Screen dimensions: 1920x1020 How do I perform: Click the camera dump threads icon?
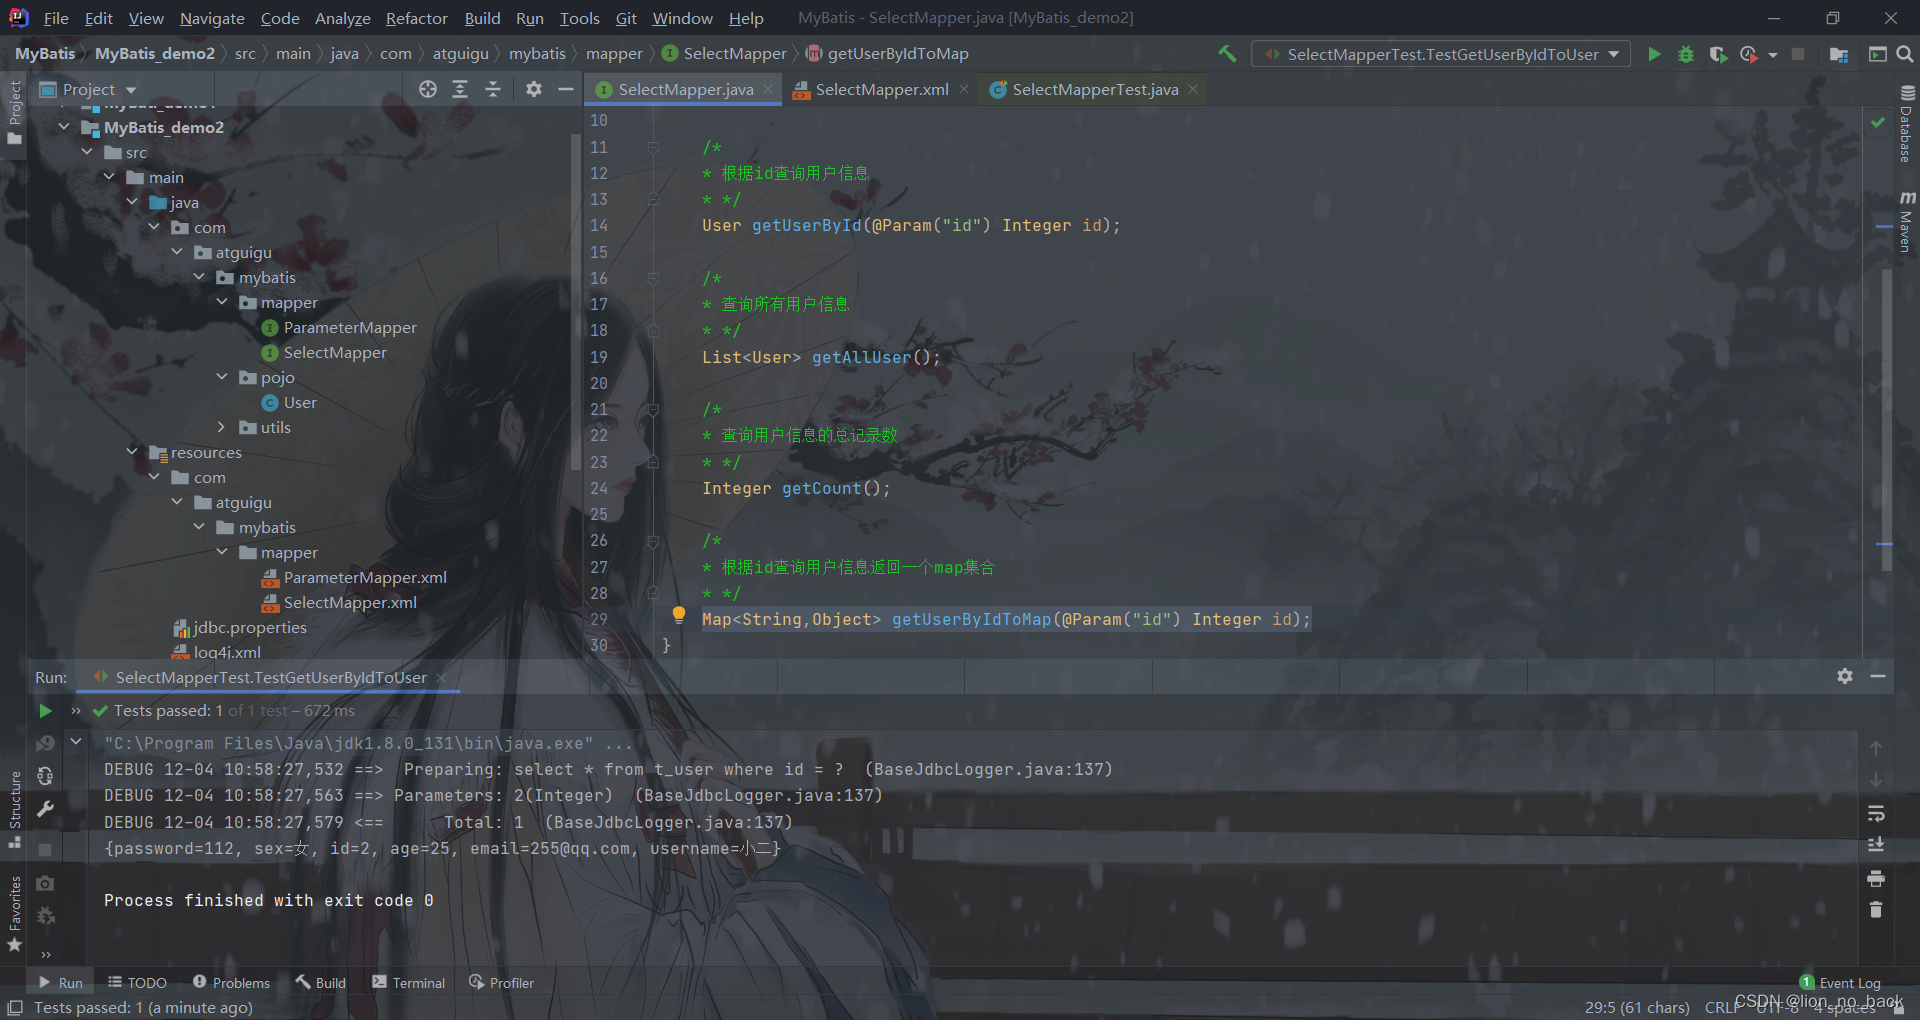[x=45, y=884]
